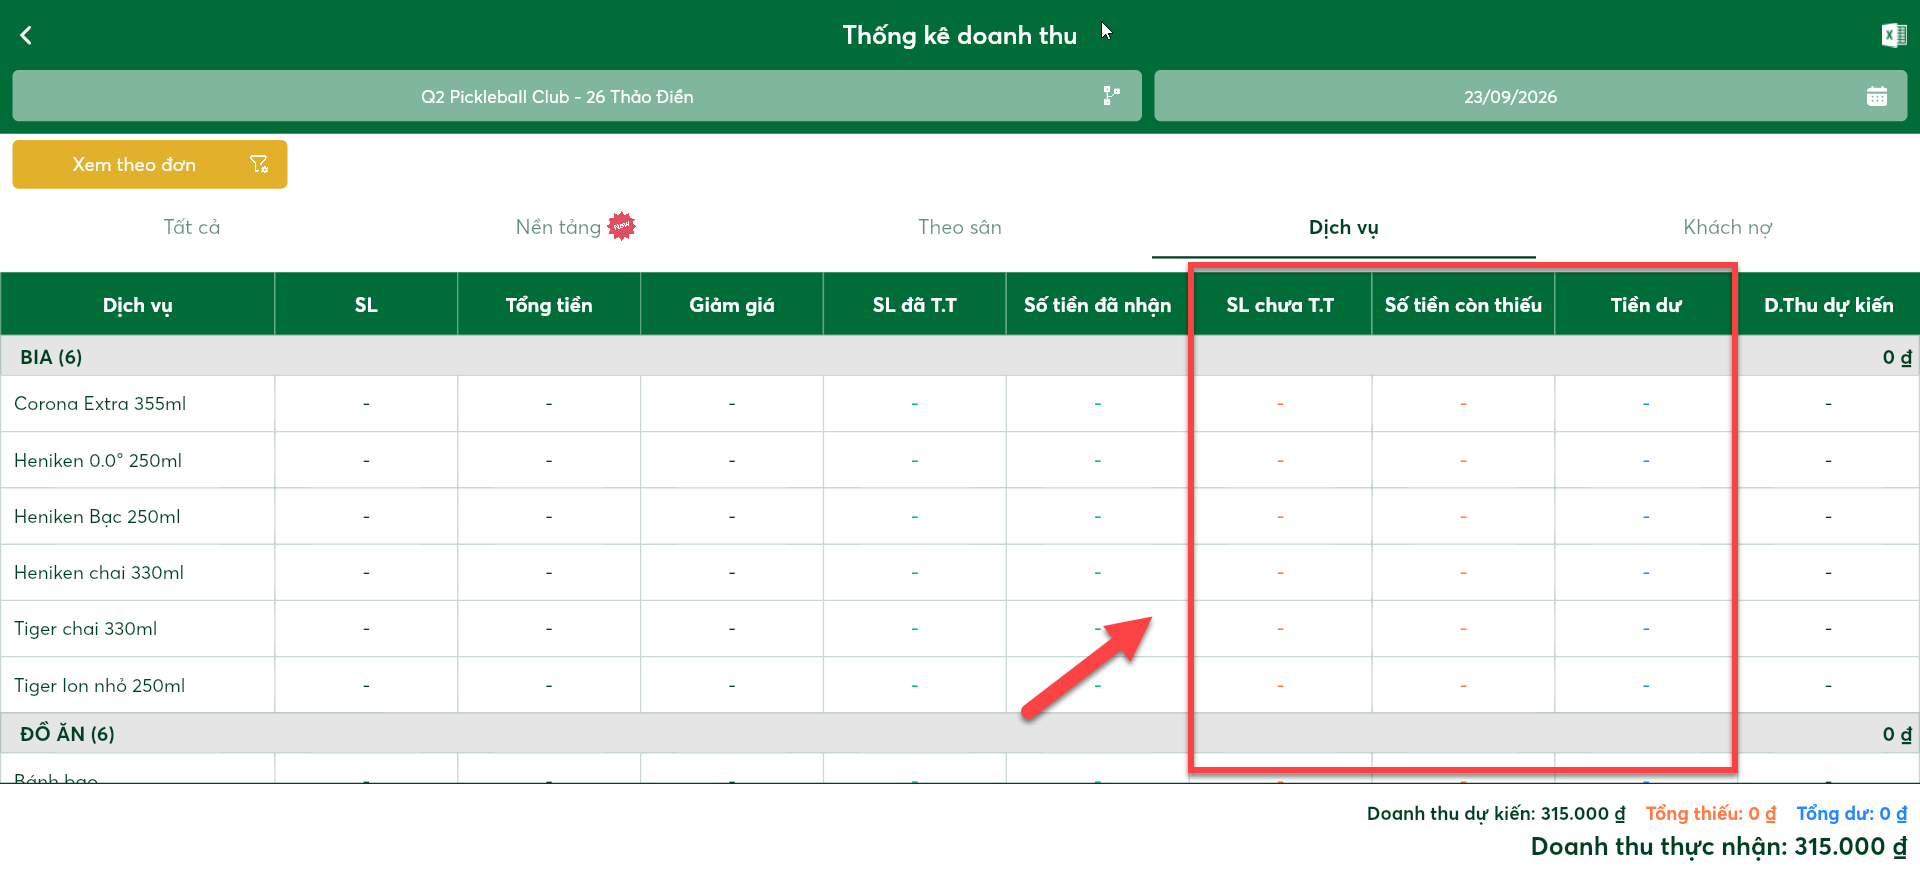Select the Corona Extra 355ml row

[960, 404]
